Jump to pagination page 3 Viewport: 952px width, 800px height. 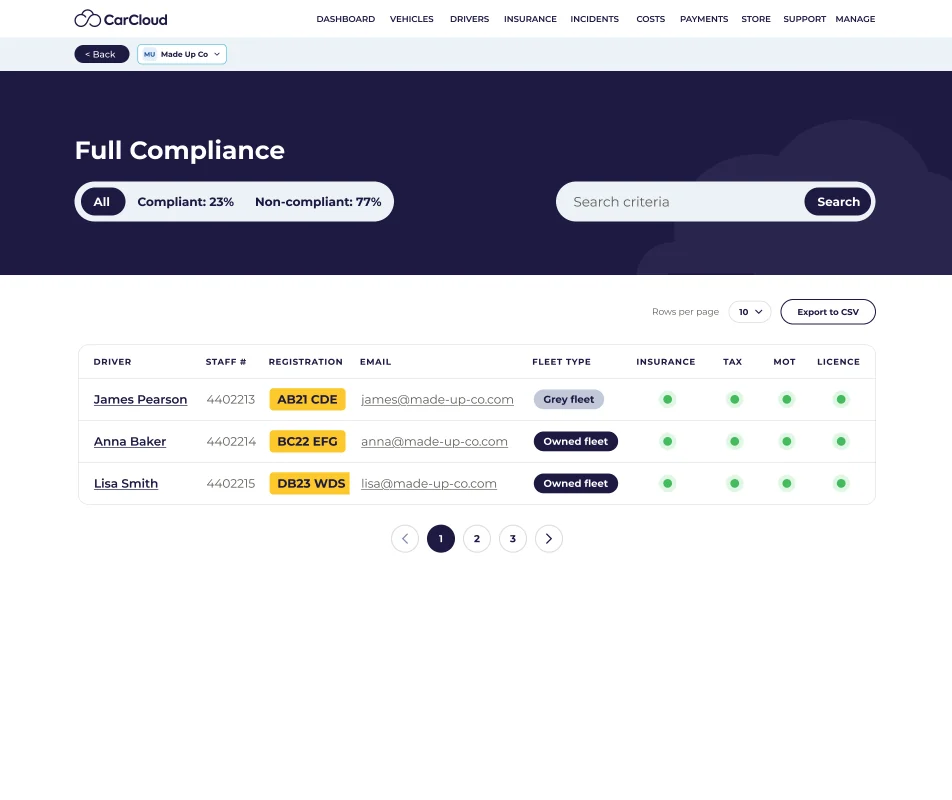click(x=512, y=538)
